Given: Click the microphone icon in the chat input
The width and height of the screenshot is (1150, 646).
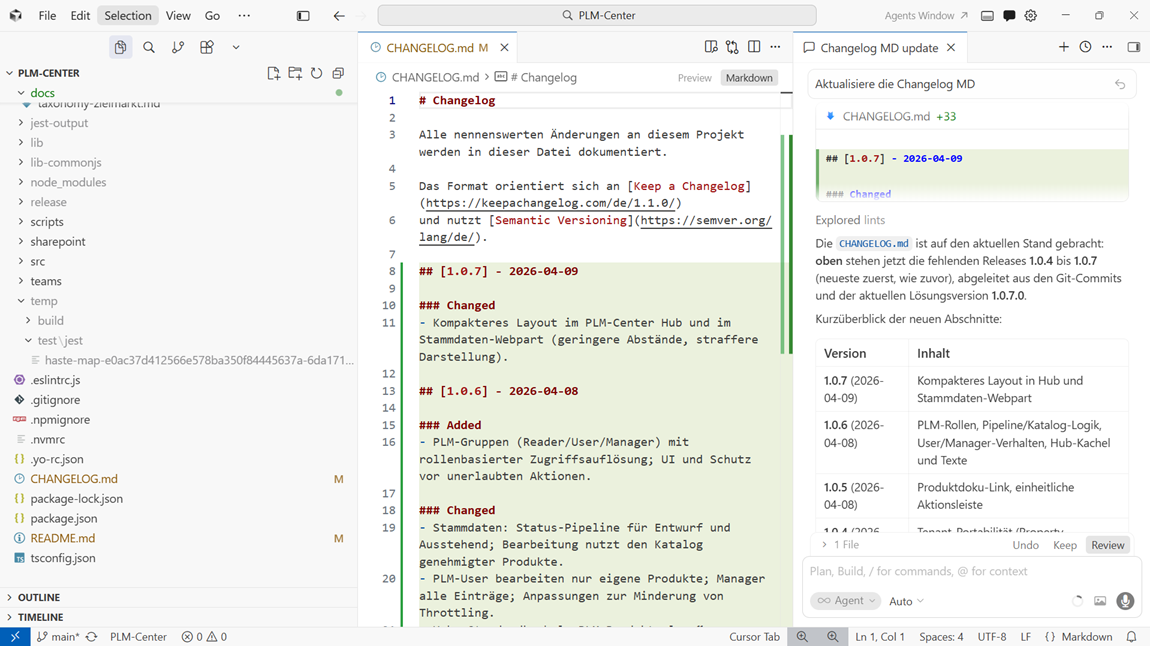Looking at the screenshot, I should point(1126,601).
